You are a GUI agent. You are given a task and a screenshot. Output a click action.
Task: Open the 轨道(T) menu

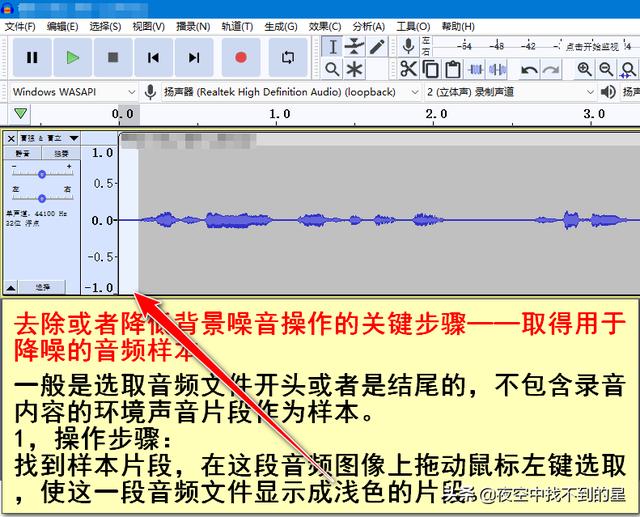click(x=237, y=27)
